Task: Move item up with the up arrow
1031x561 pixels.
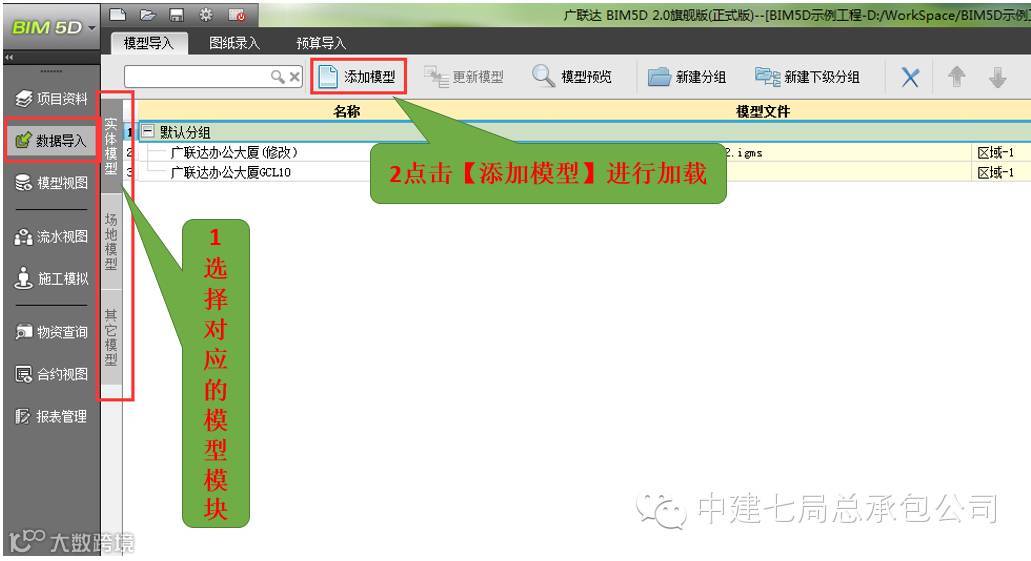Action: pos(957,77)
